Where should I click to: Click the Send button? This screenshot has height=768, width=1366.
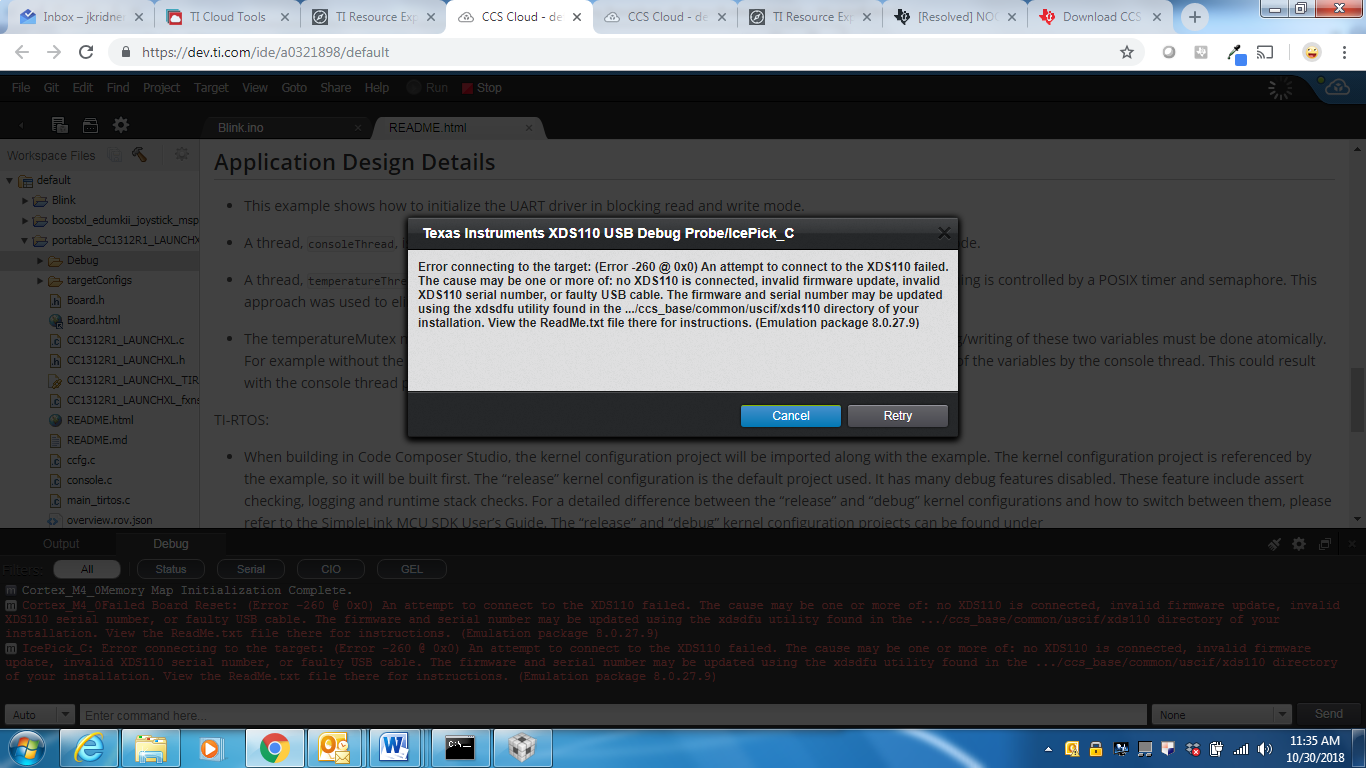[x=1328, y=714]
